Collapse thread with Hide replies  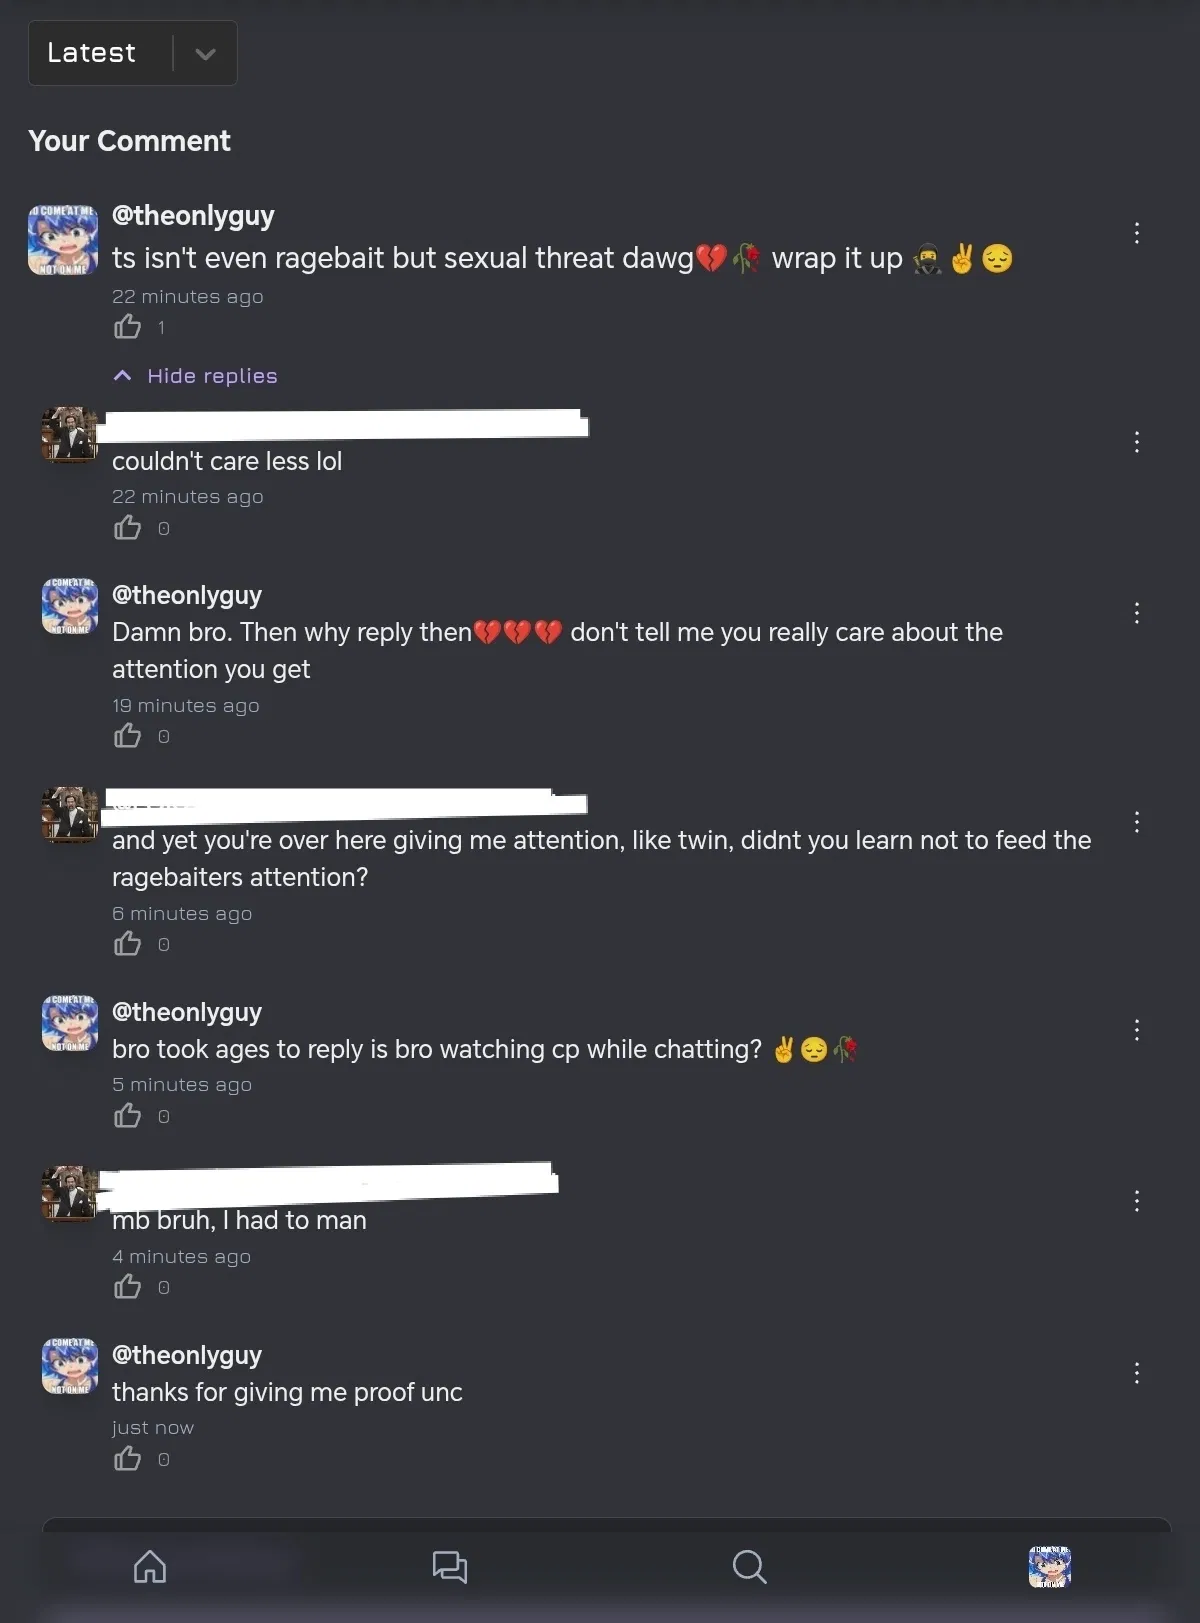pyautogui.click(x=196, y=376)
